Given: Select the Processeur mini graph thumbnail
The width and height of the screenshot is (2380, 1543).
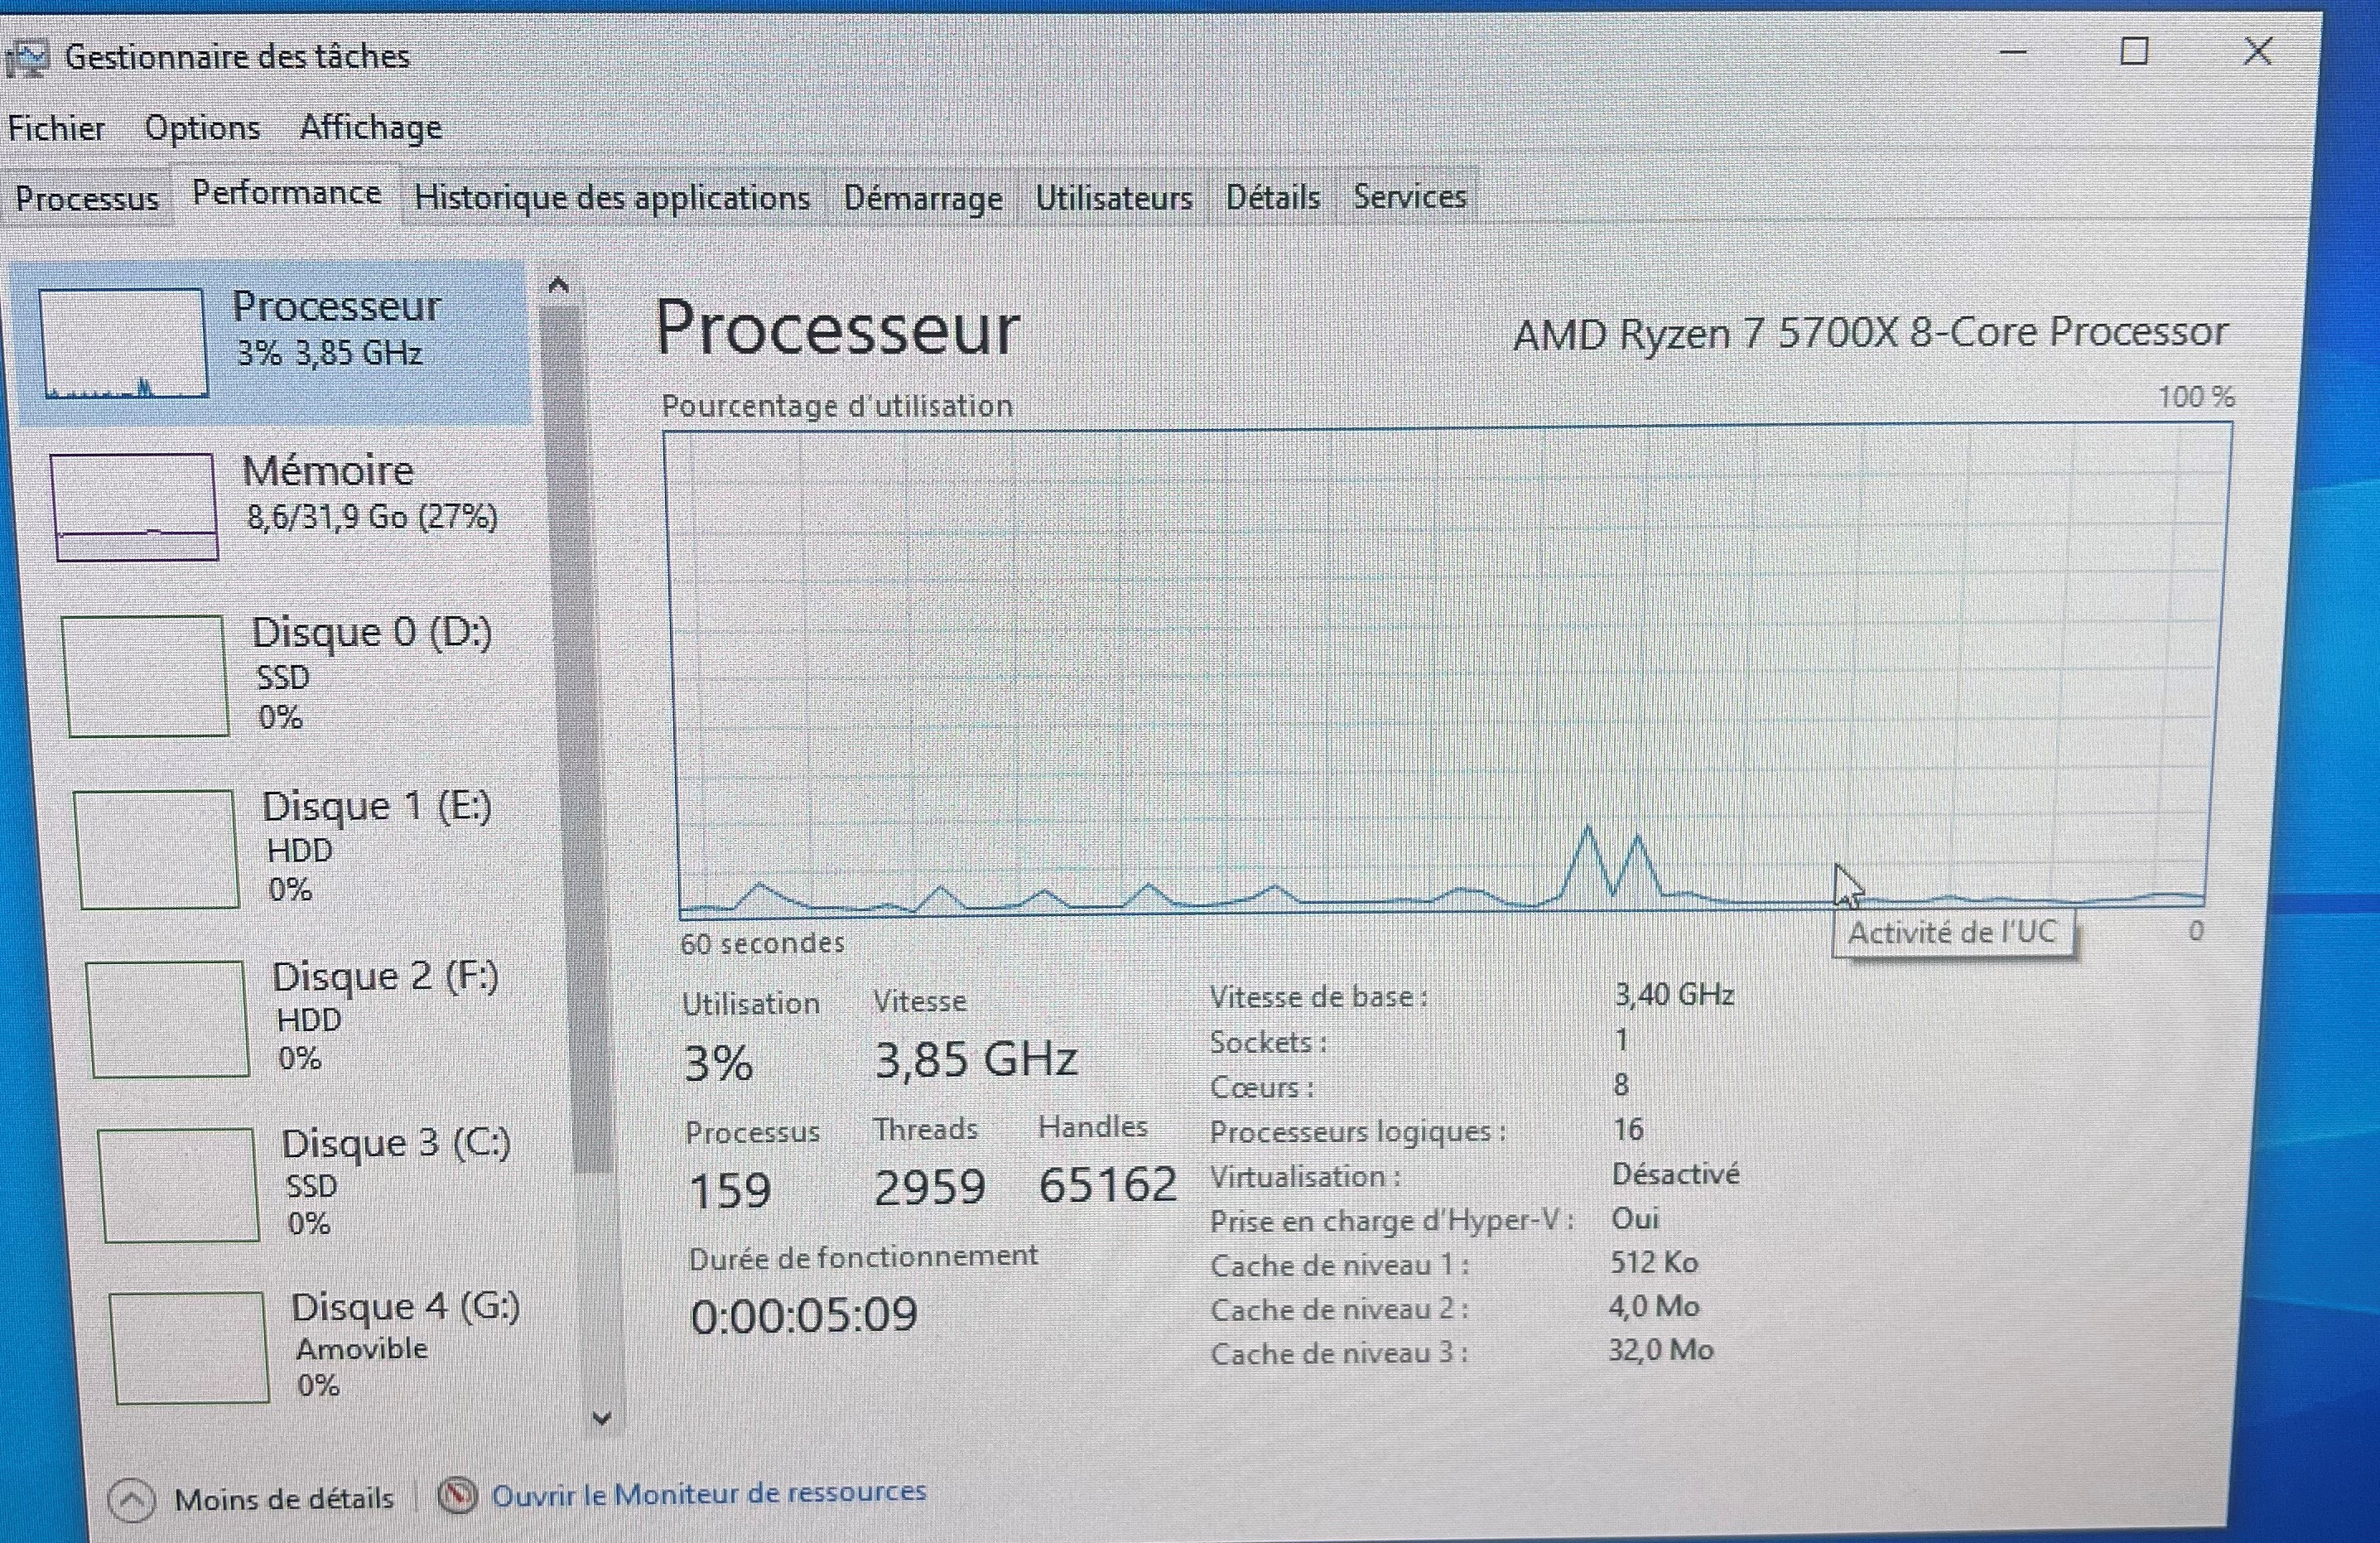Looking at the screenshot, I should [123, 343].
